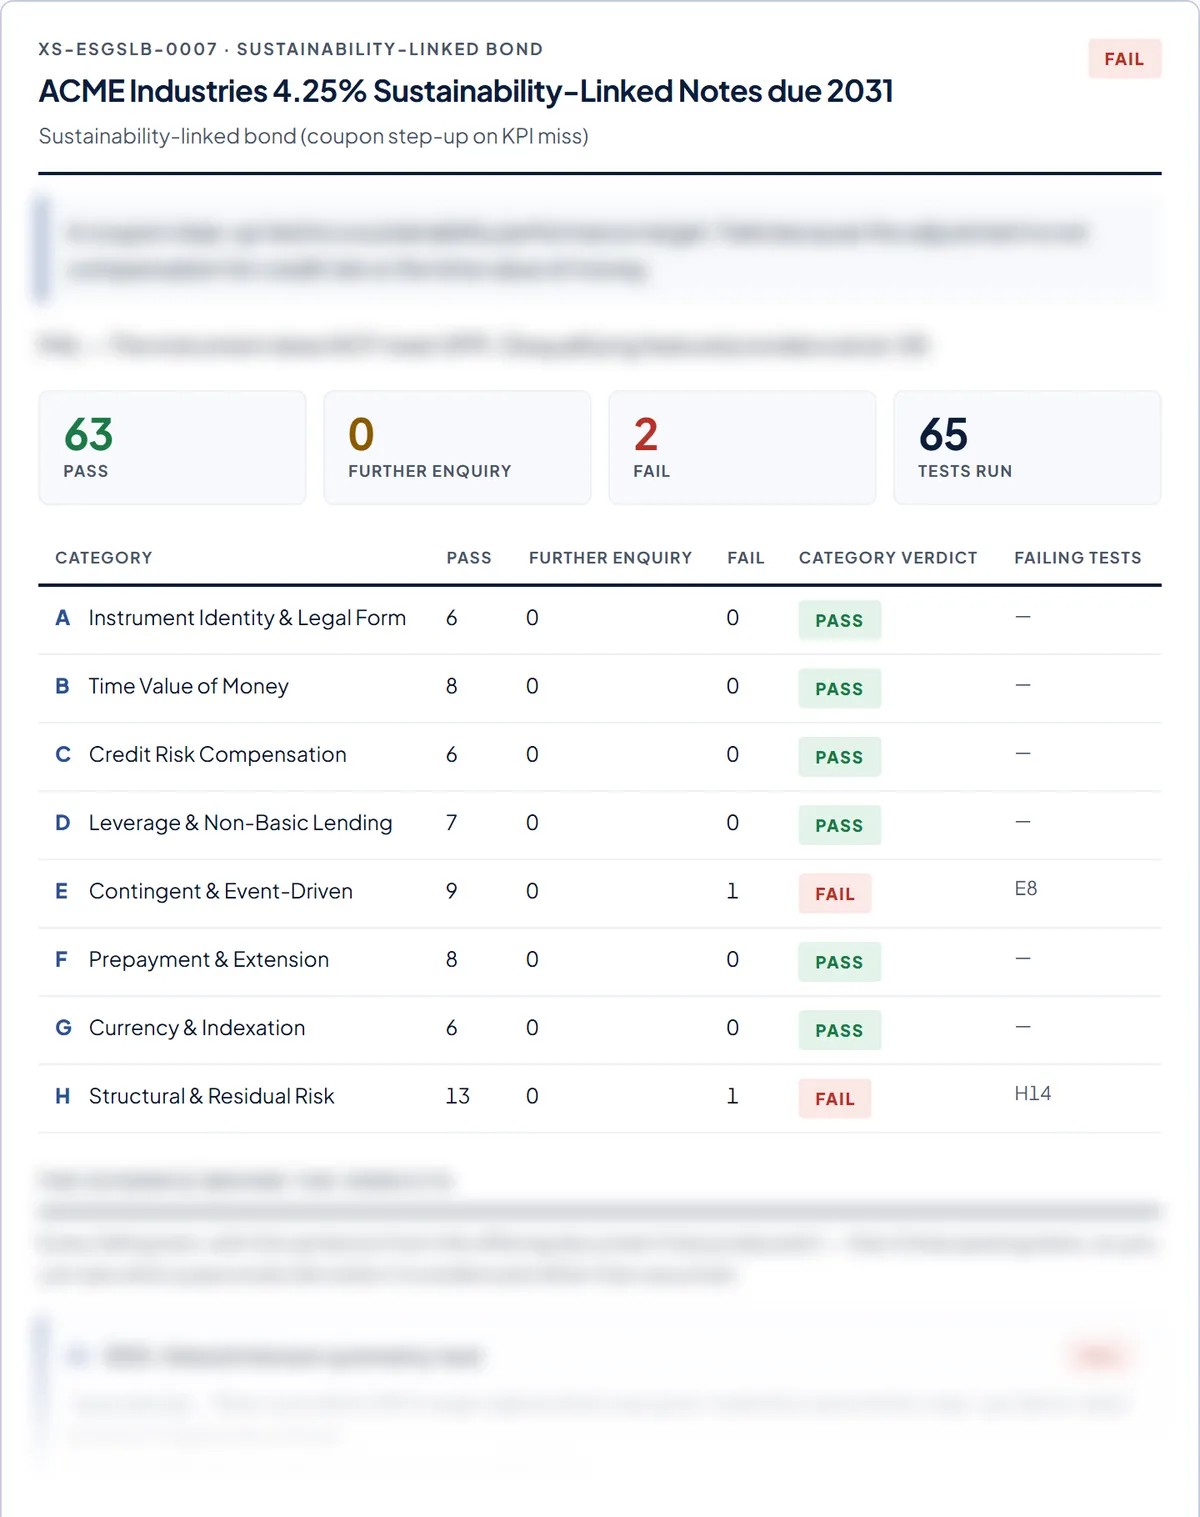Click the 0 FURTHER ENQUIRY summary card

point(457,447)
